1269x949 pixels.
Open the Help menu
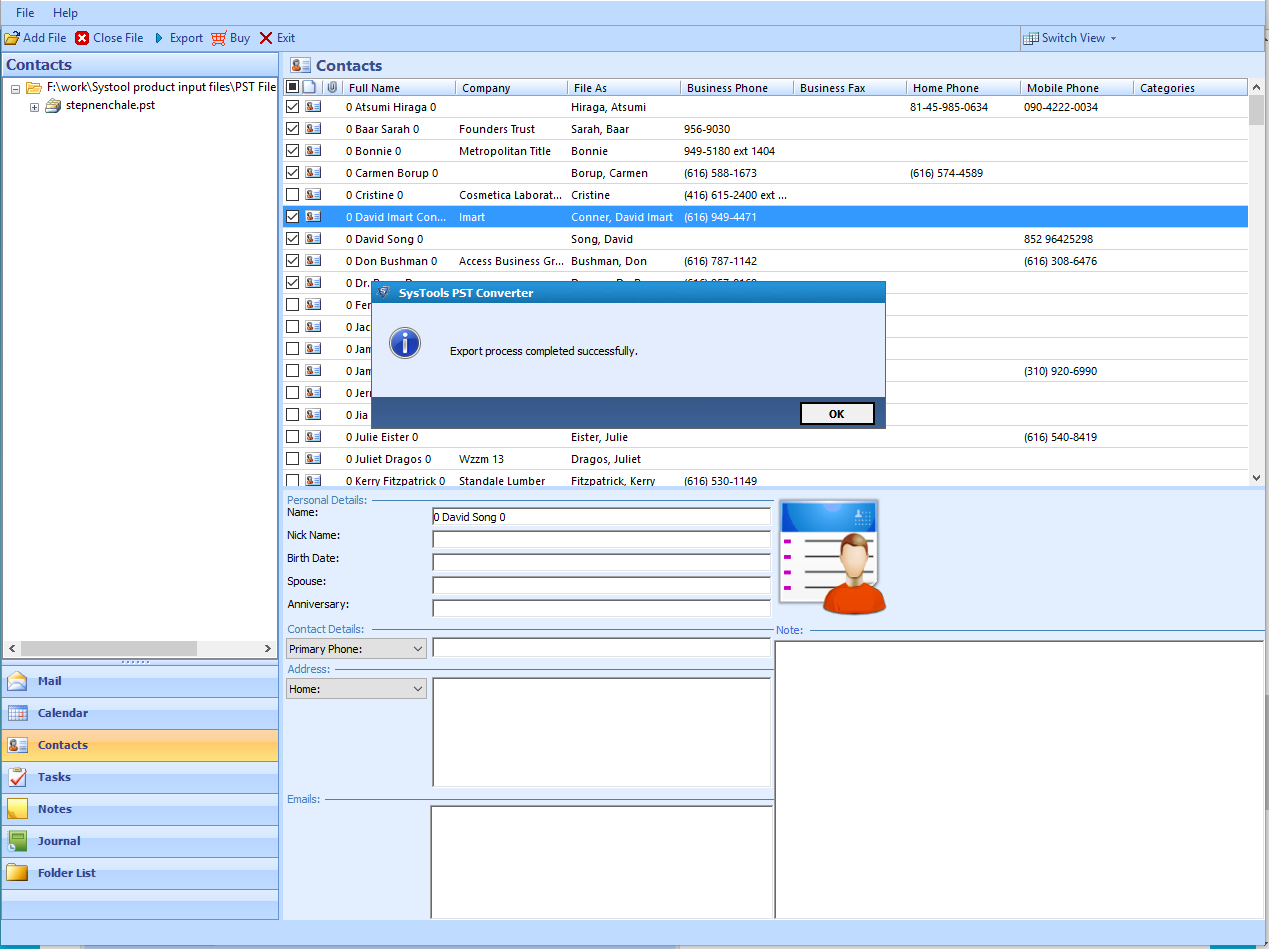(x=65, y=13)
